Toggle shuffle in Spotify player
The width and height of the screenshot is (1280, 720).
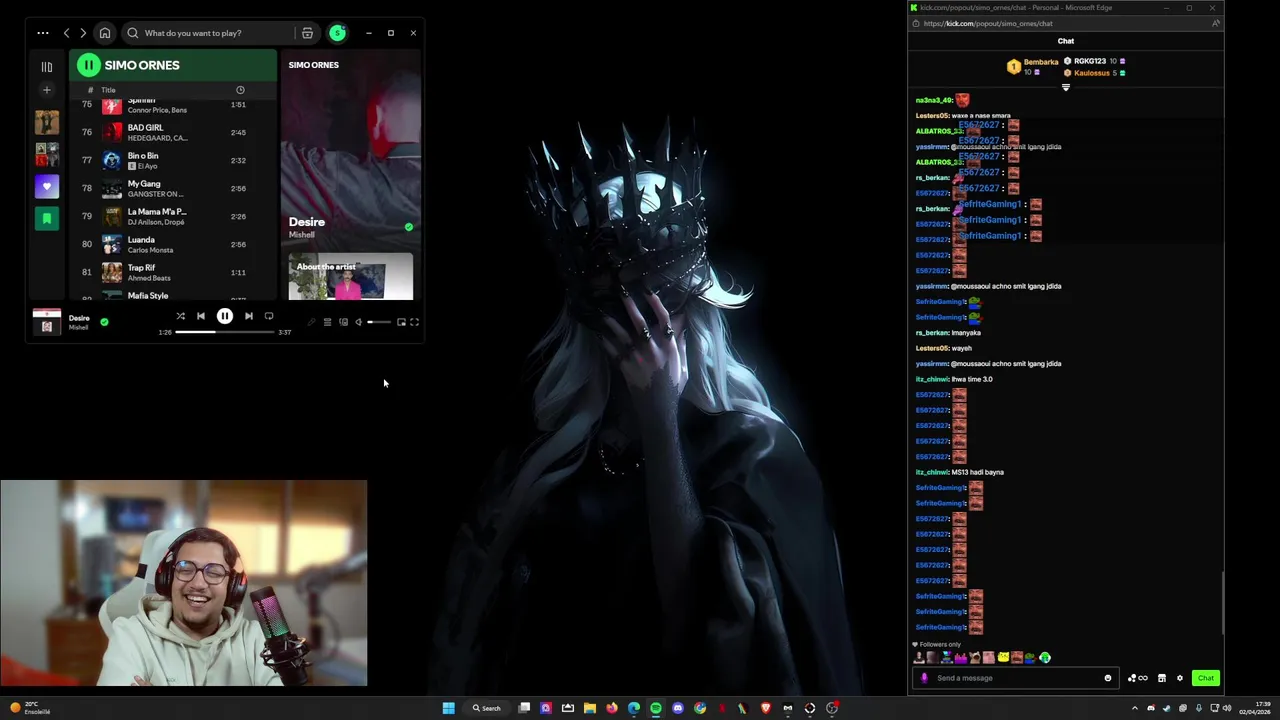[181, 316]
